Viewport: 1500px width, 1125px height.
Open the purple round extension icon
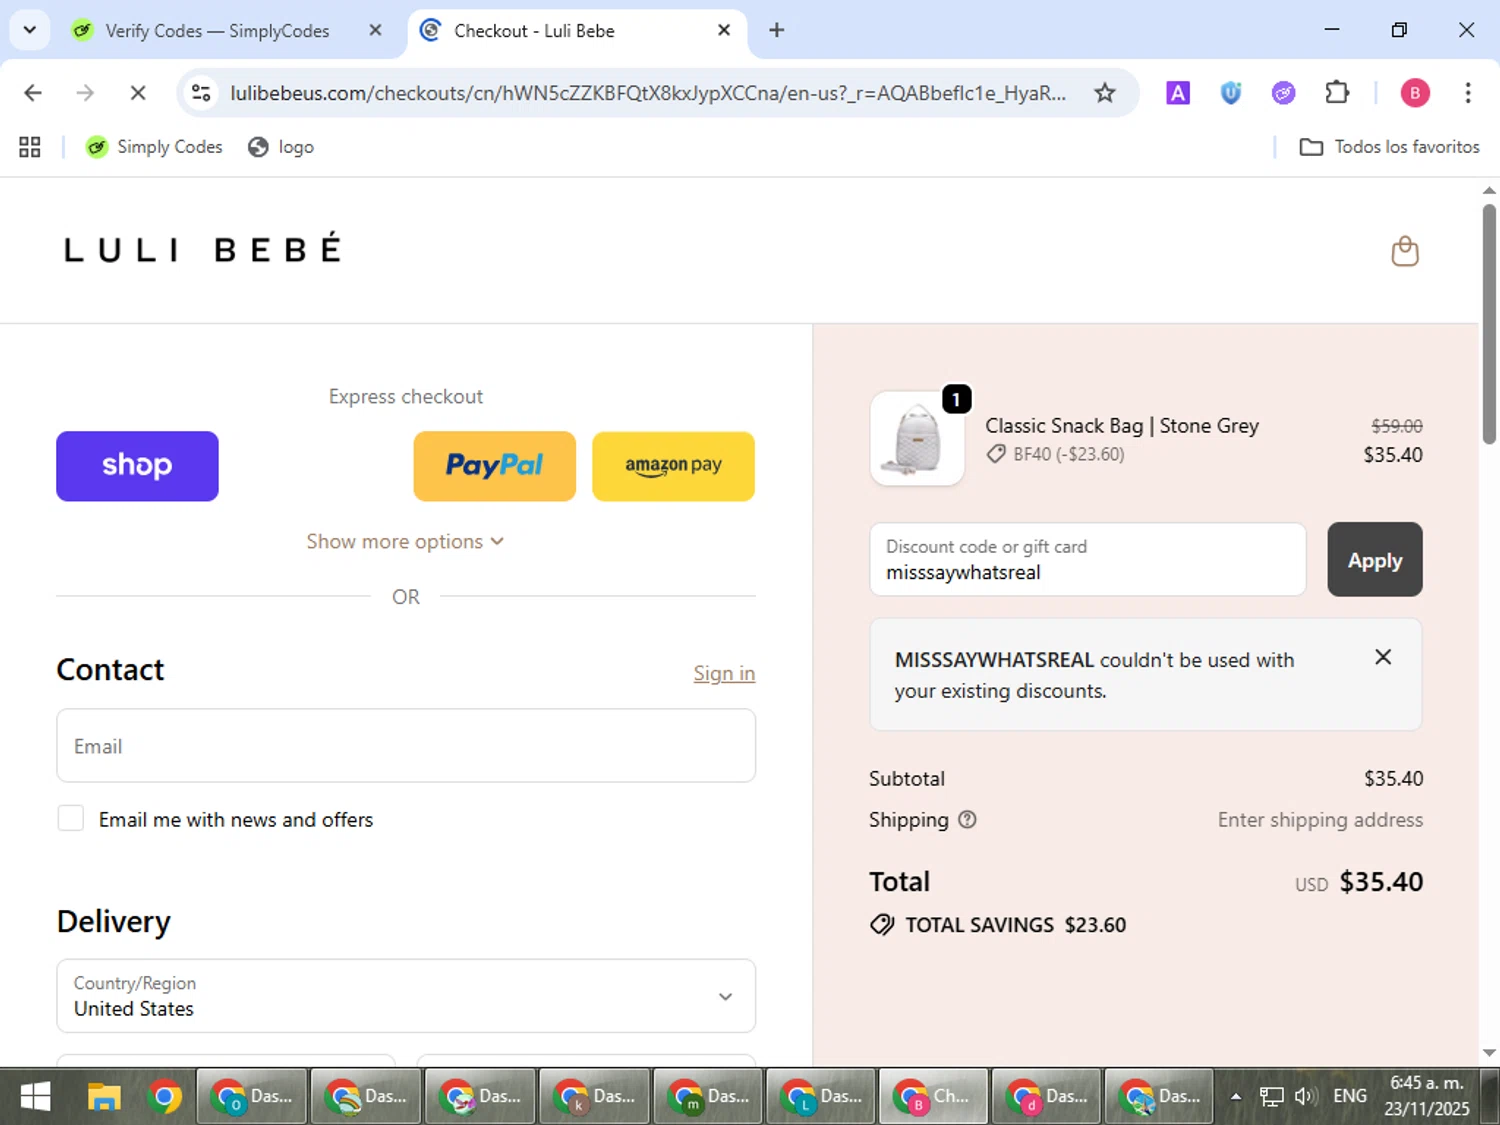pyautogui.click(x=1283, y=93)
